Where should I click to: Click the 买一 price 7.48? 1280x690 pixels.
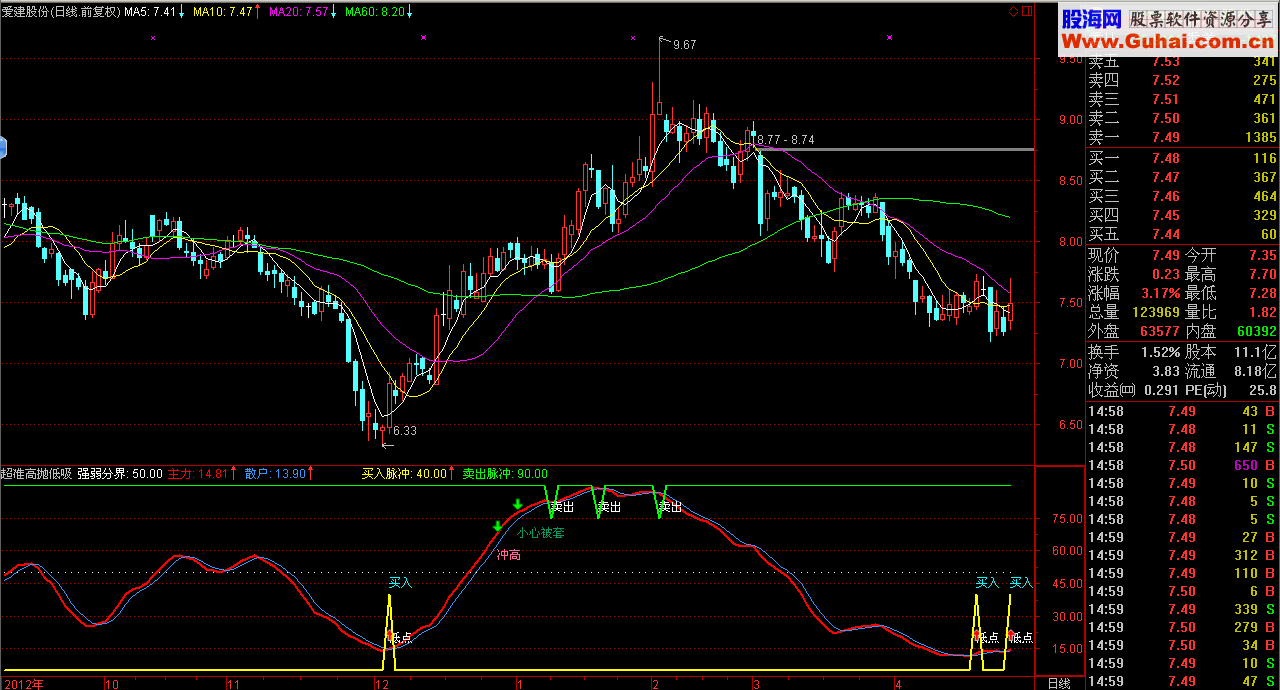[x=1165, y=158]
